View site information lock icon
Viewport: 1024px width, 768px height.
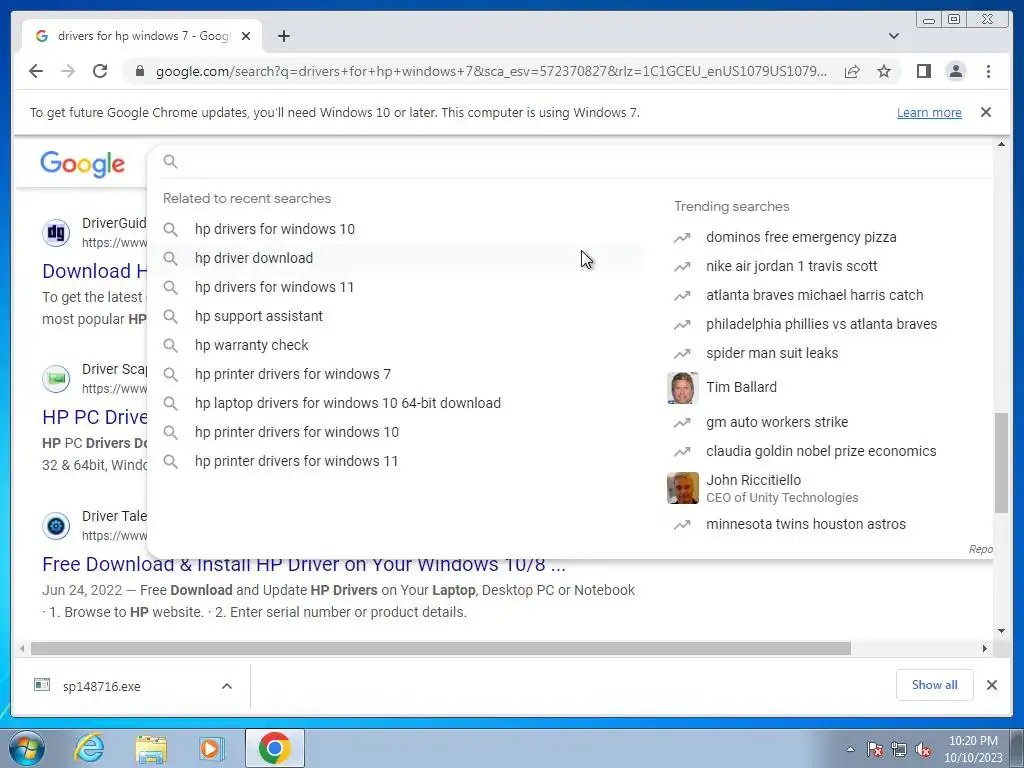coord(139,71)
